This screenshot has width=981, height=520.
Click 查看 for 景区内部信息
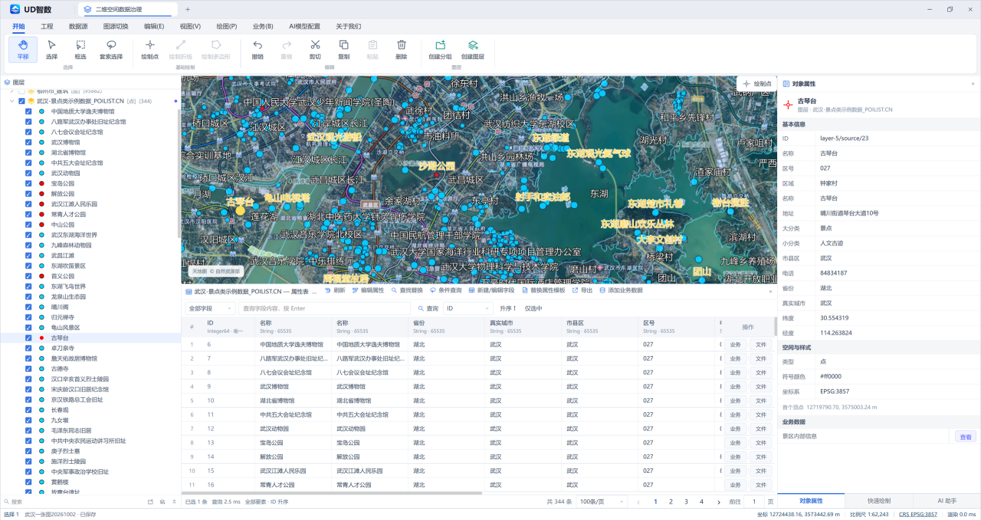(x=965, y=437)
